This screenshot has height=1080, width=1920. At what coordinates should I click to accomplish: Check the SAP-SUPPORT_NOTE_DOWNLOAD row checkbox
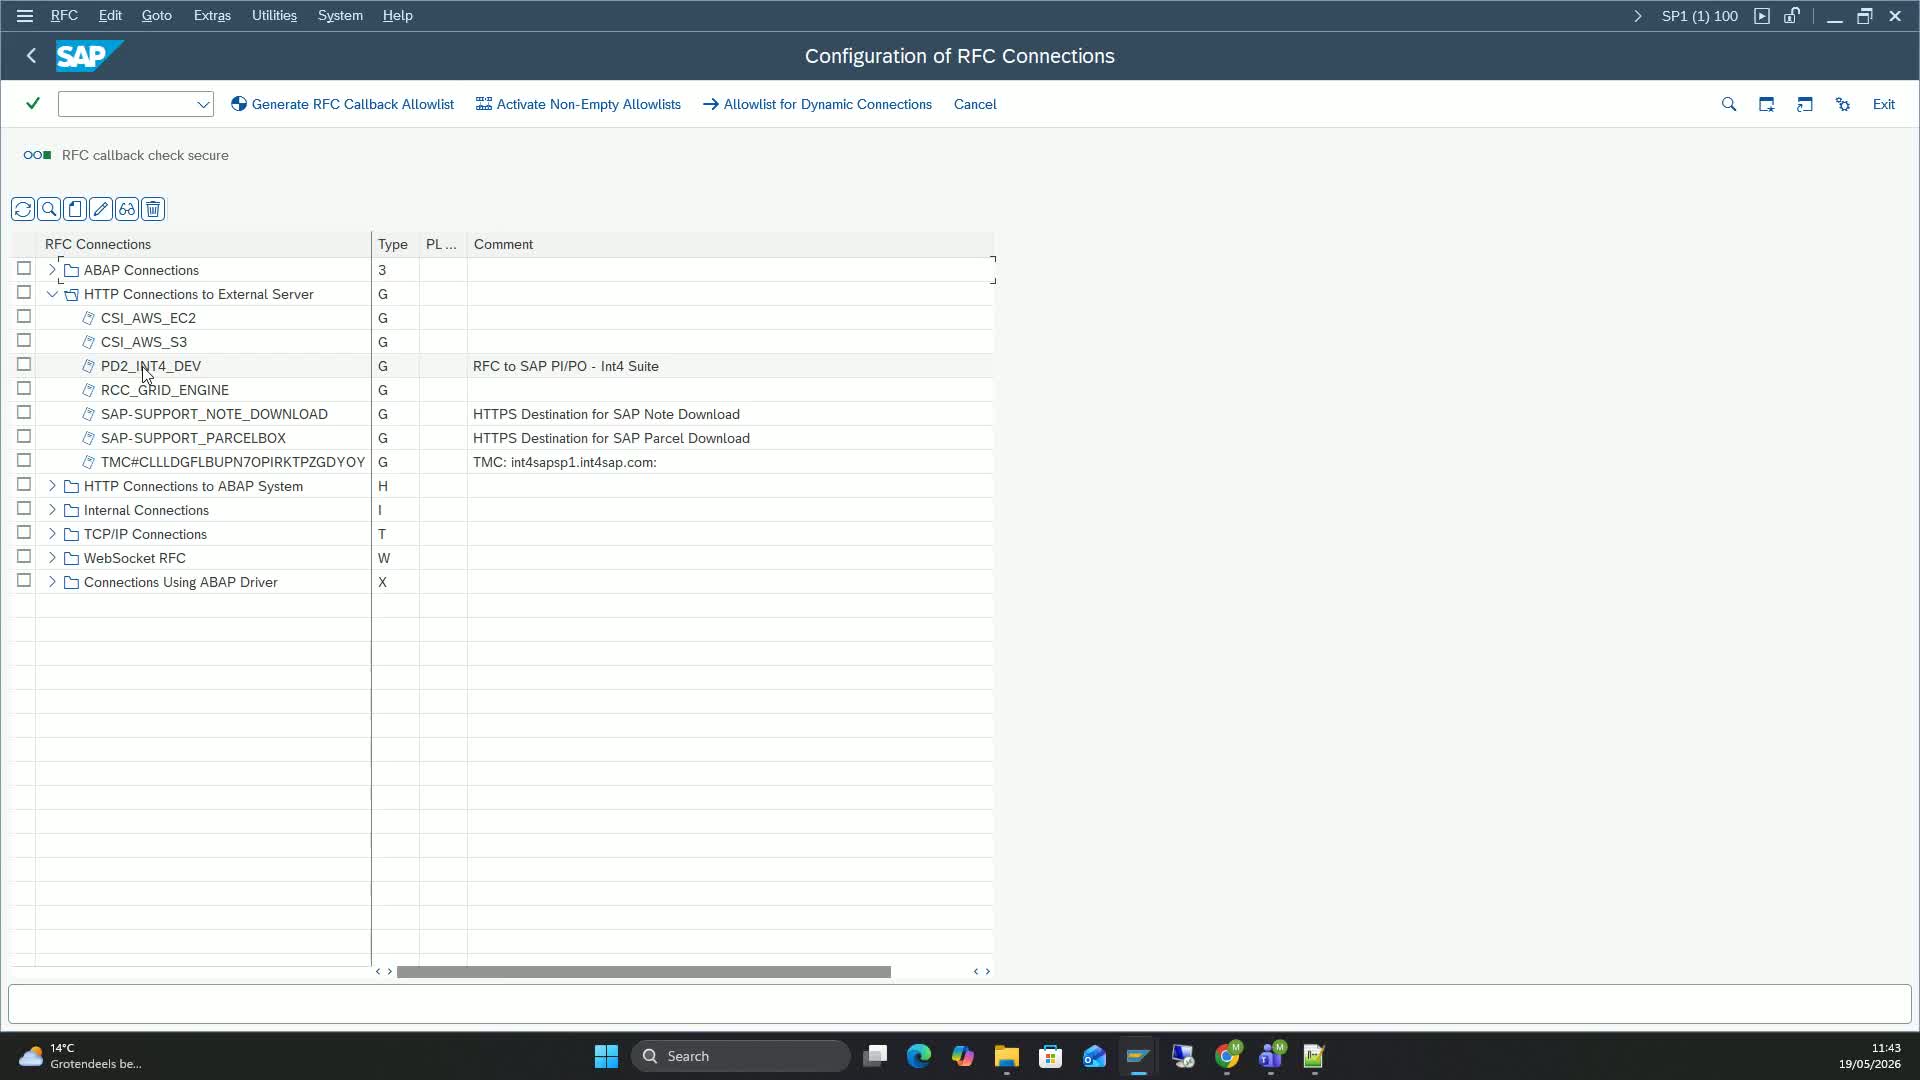(24, 413)
